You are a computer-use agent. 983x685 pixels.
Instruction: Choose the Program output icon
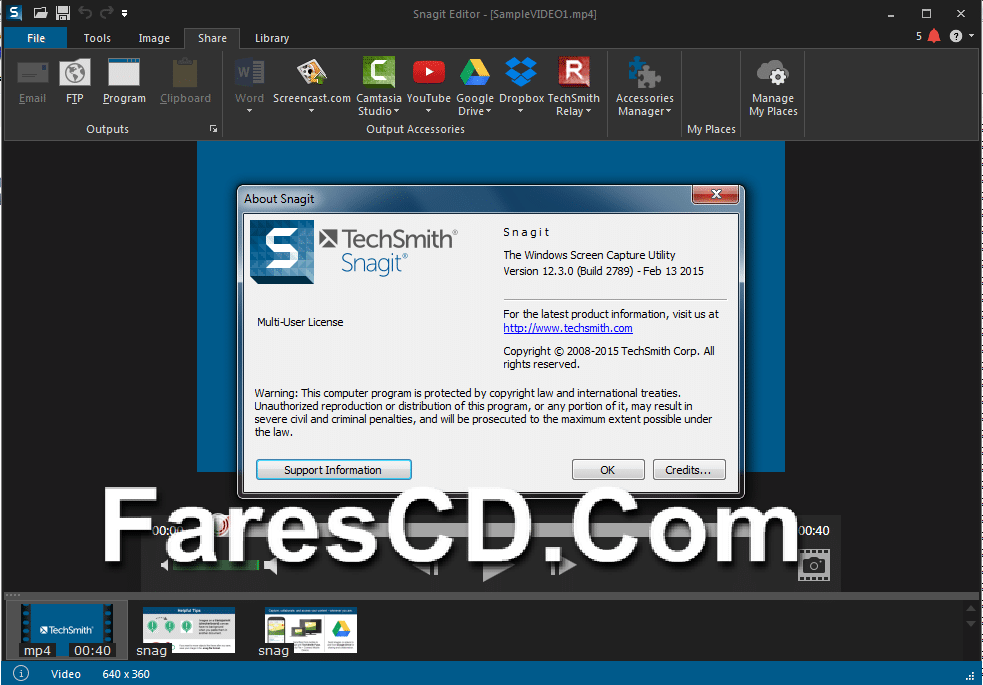pyautogui.click(x=124, y=73)
